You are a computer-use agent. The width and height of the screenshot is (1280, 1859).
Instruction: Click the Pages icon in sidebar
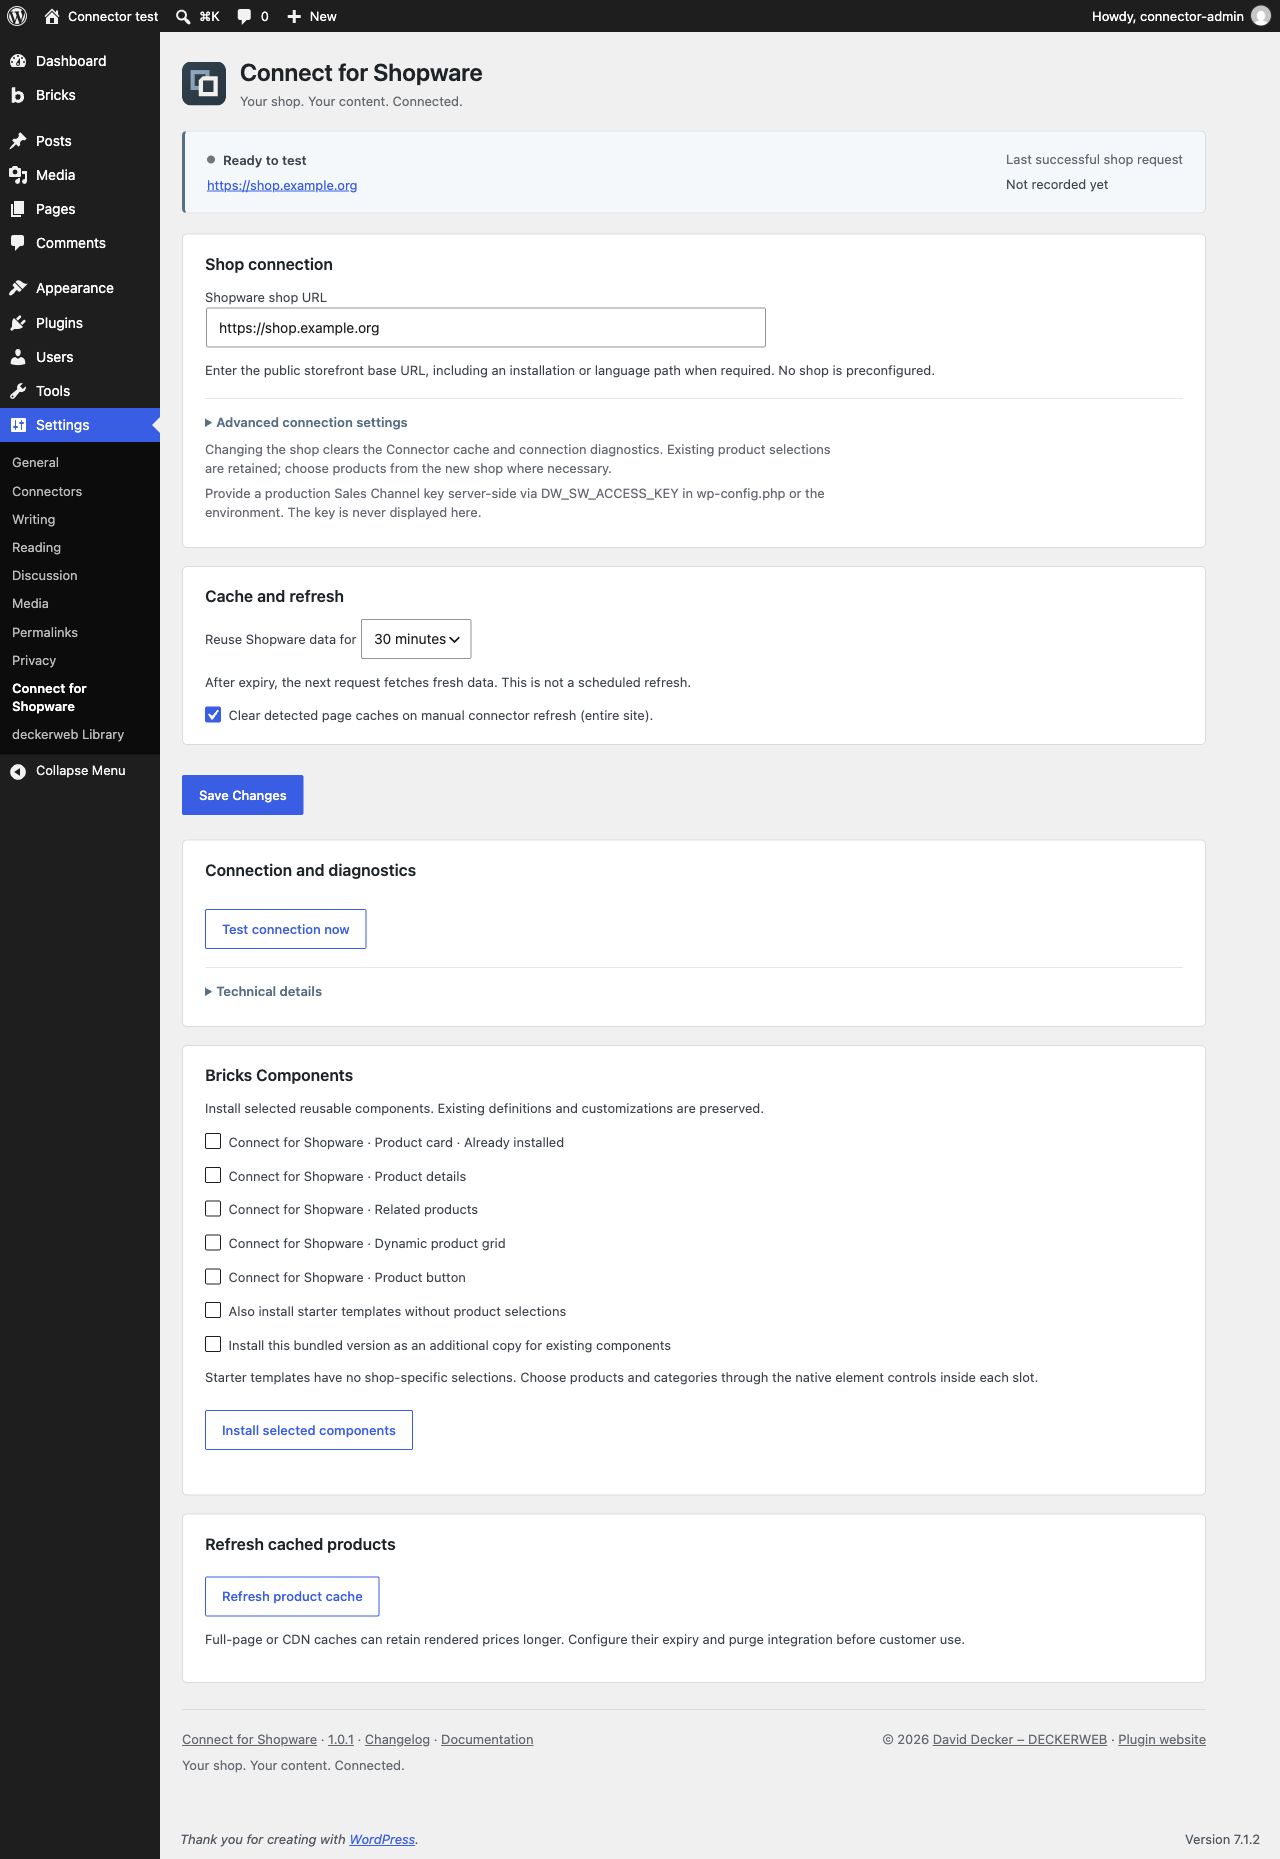(18, 209)
